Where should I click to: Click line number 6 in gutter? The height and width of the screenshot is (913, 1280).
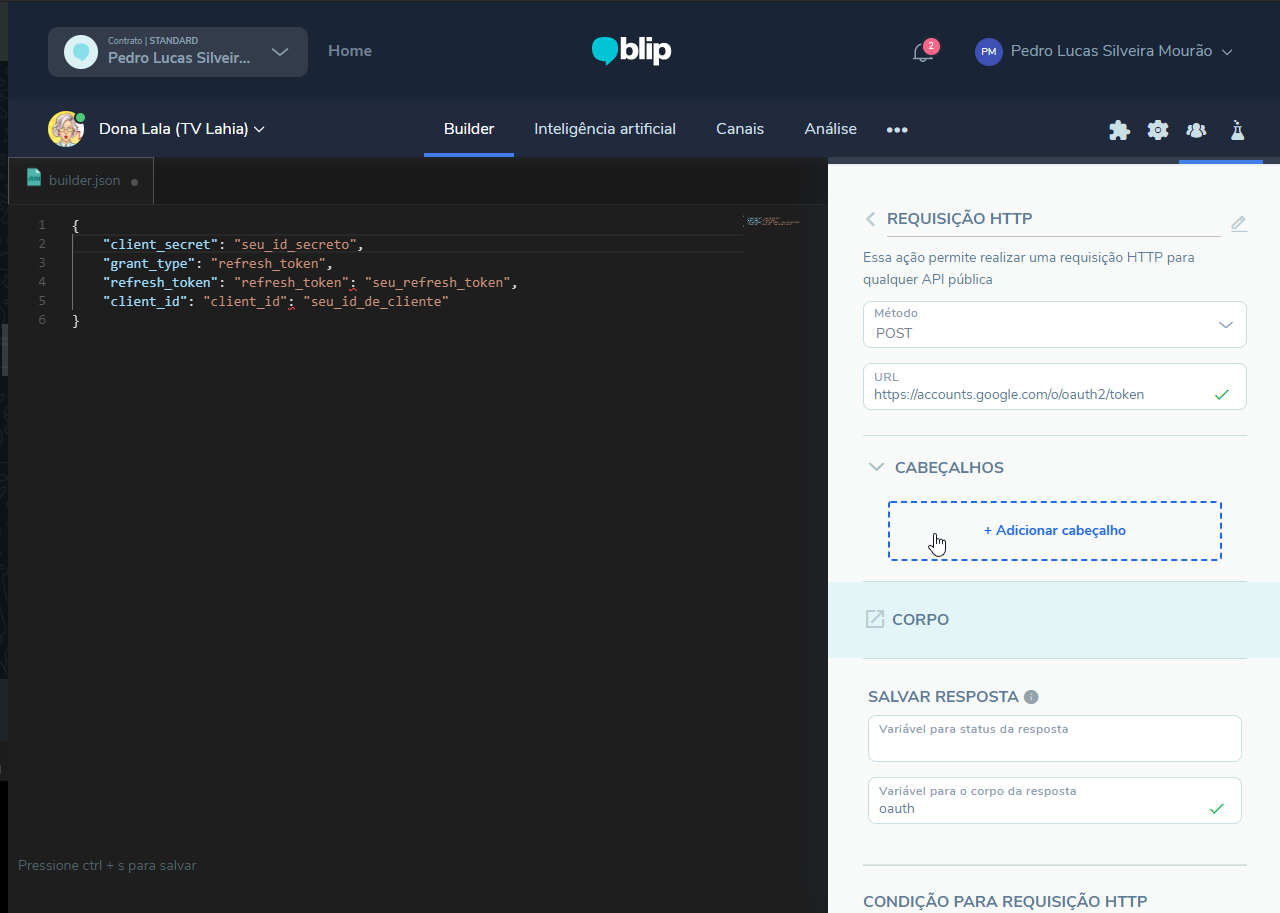pyautogui.click(x=41, y=320)
